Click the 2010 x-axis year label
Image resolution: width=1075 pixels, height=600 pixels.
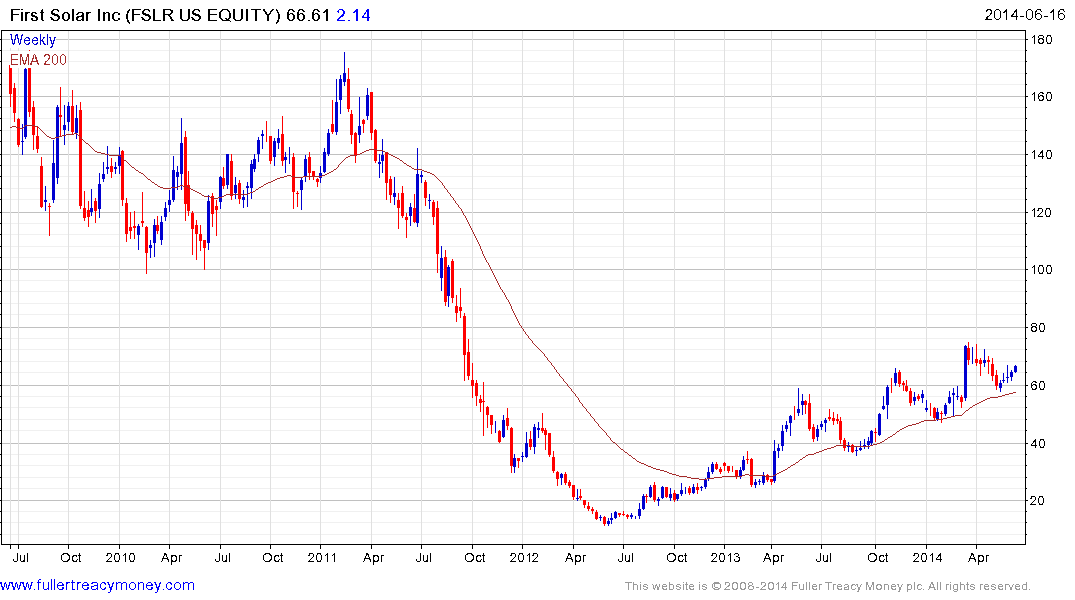click(120, 557)
